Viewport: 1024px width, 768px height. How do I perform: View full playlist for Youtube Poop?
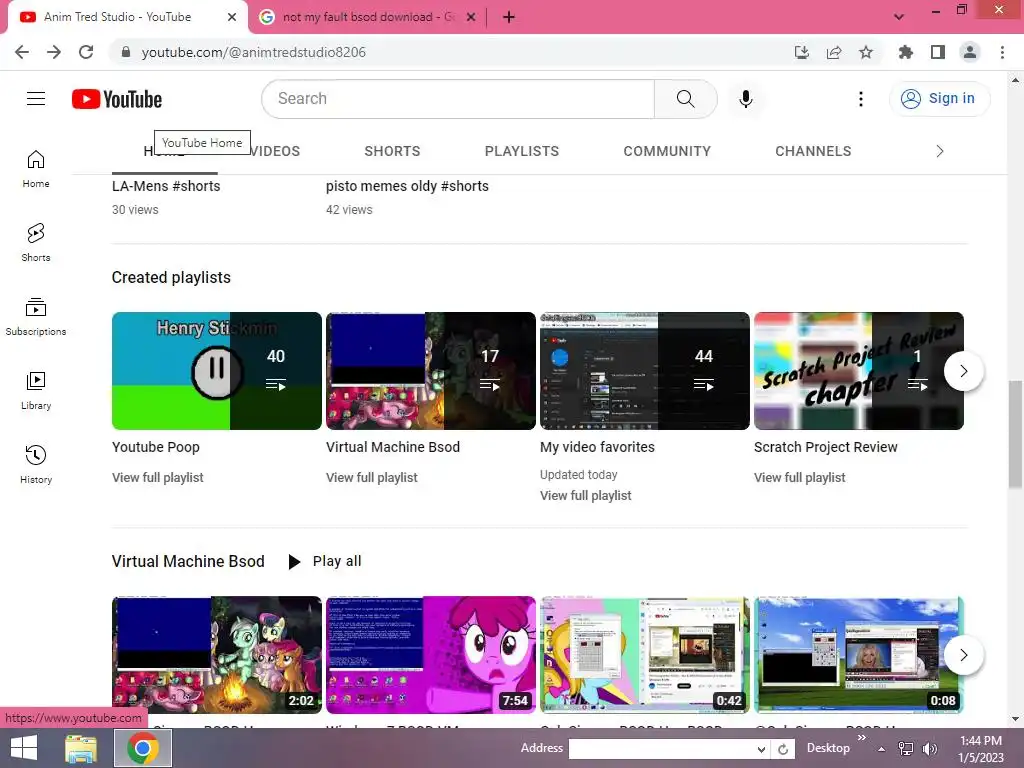pos(157,477)
